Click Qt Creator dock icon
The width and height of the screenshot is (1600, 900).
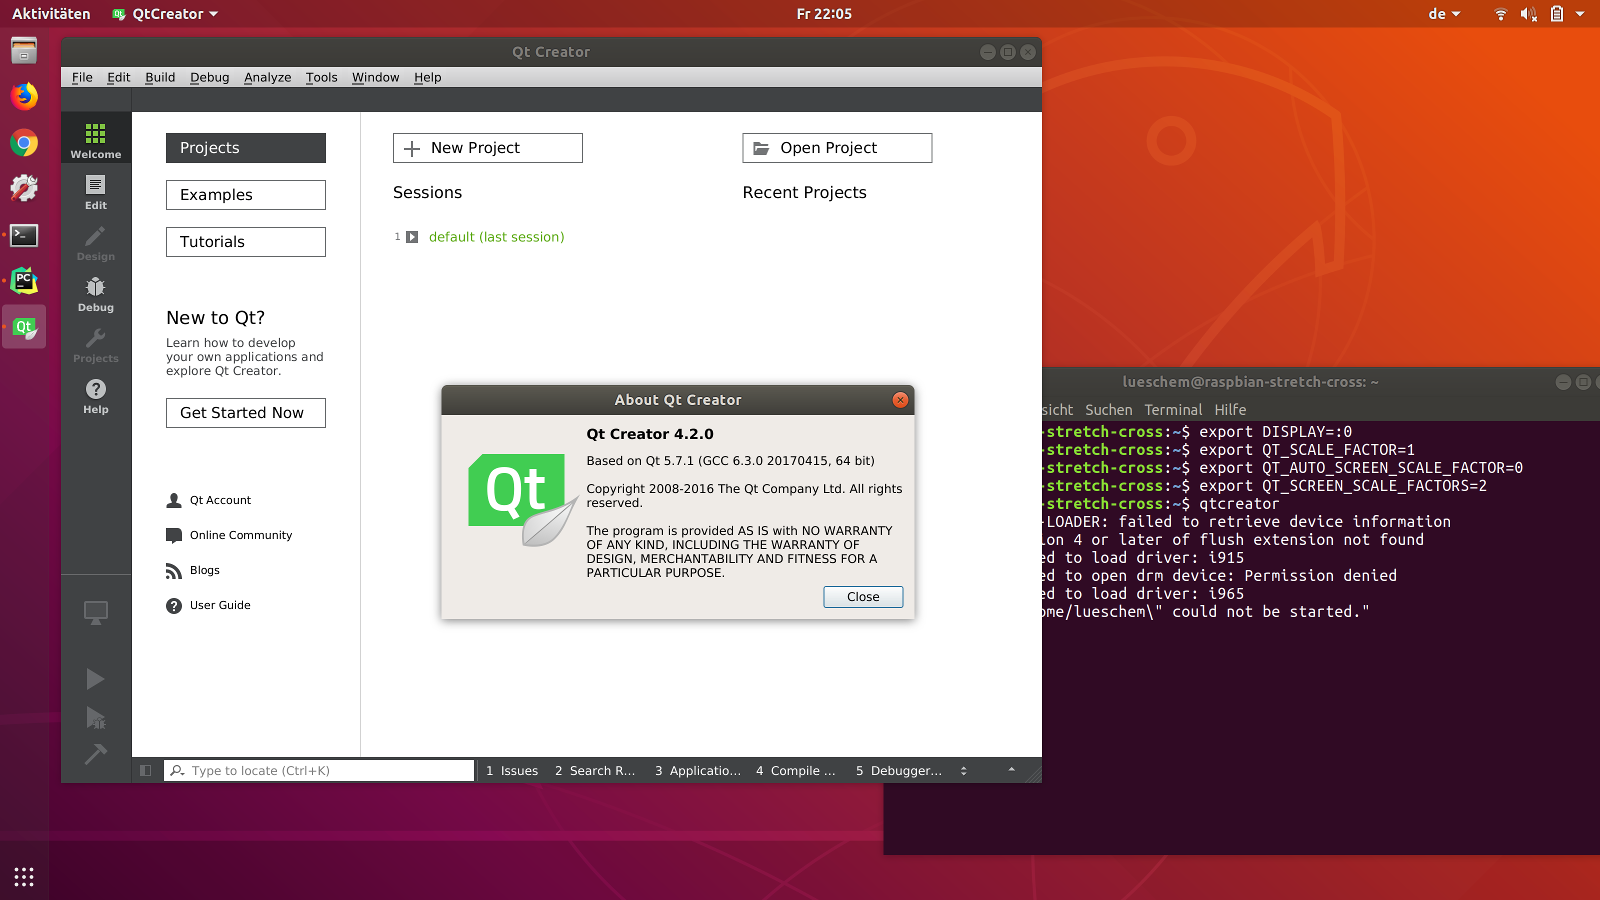pyautogui.click(x=24, y=328)
